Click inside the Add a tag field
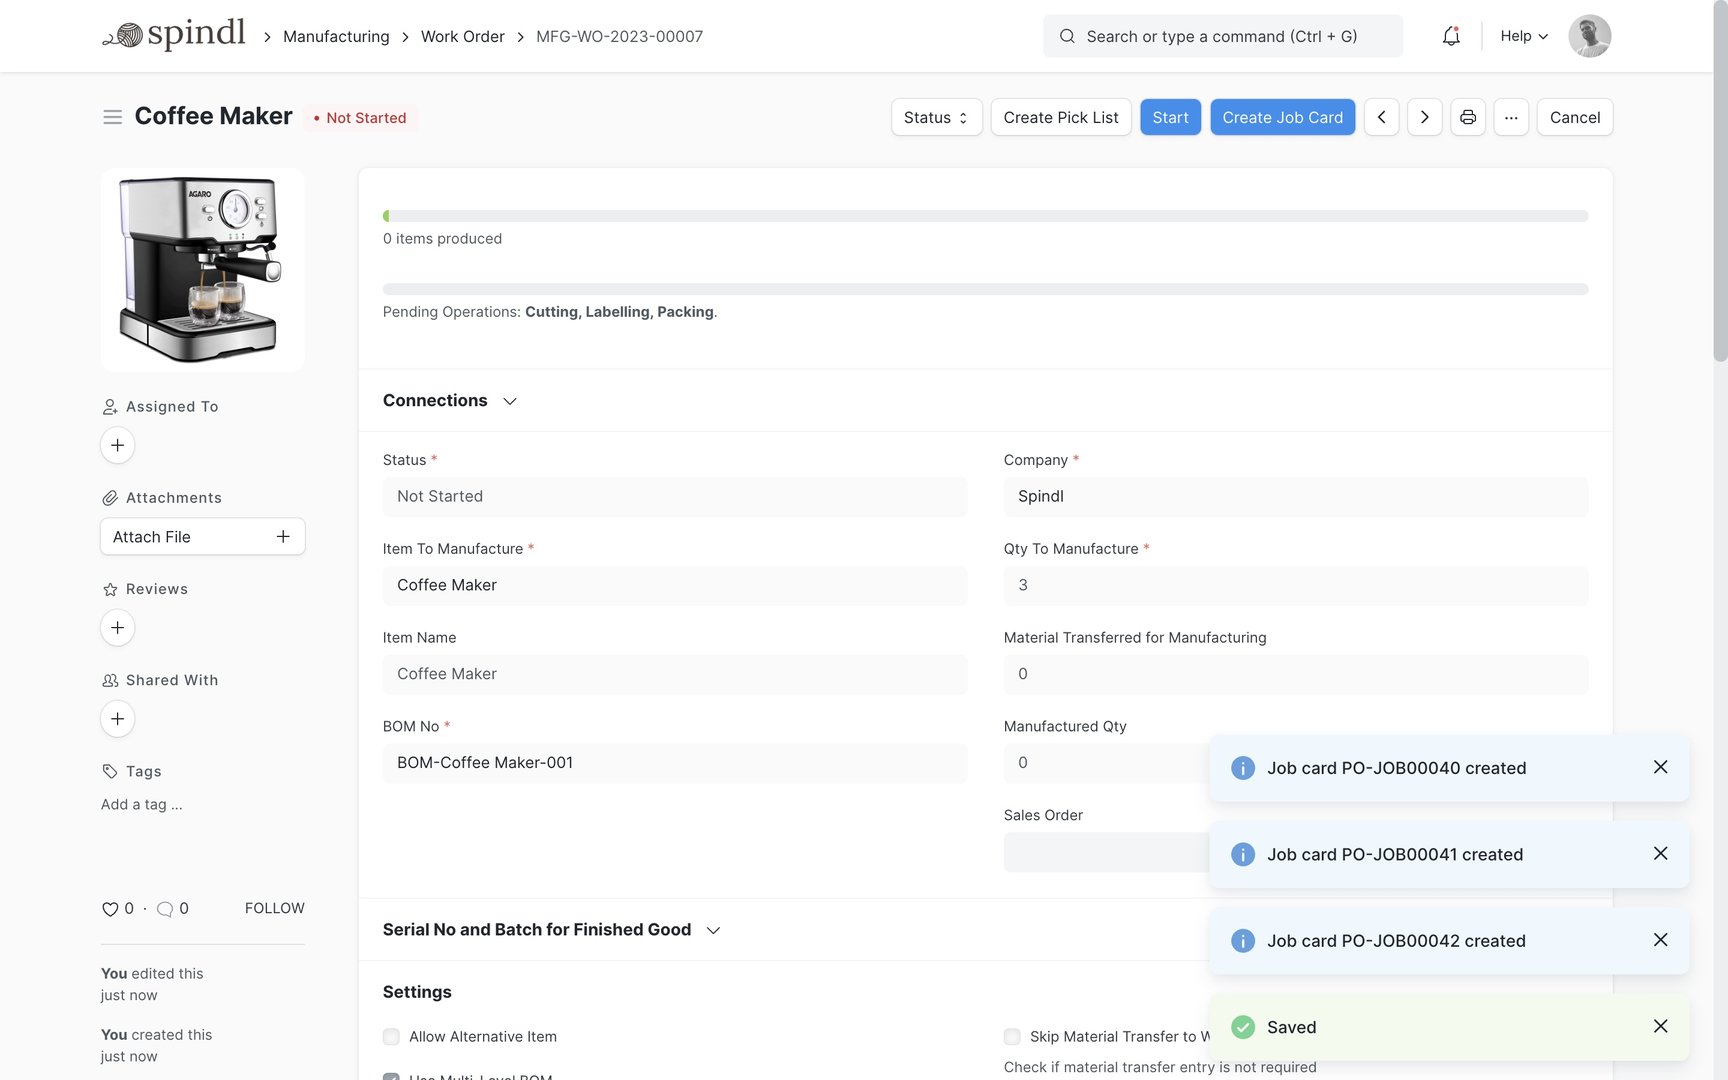This screenshot has height=1080, width=1728. [x=141, y=804]
